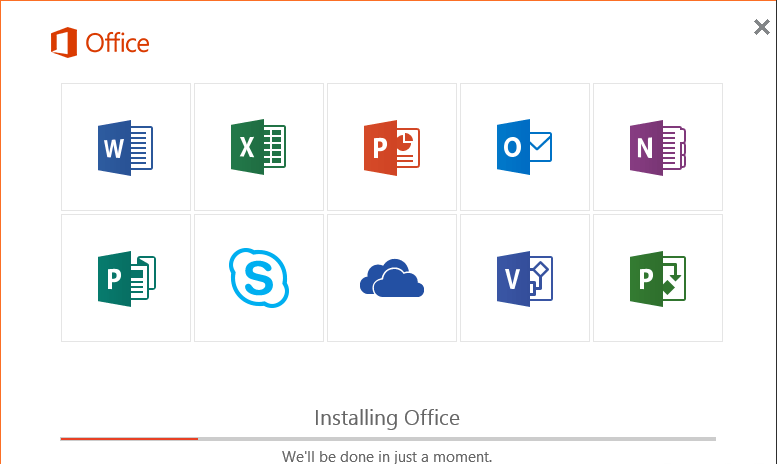Click the PowerPoint app icon
Viewport: 777px width, 464px height.
click(x=391, y=147)
